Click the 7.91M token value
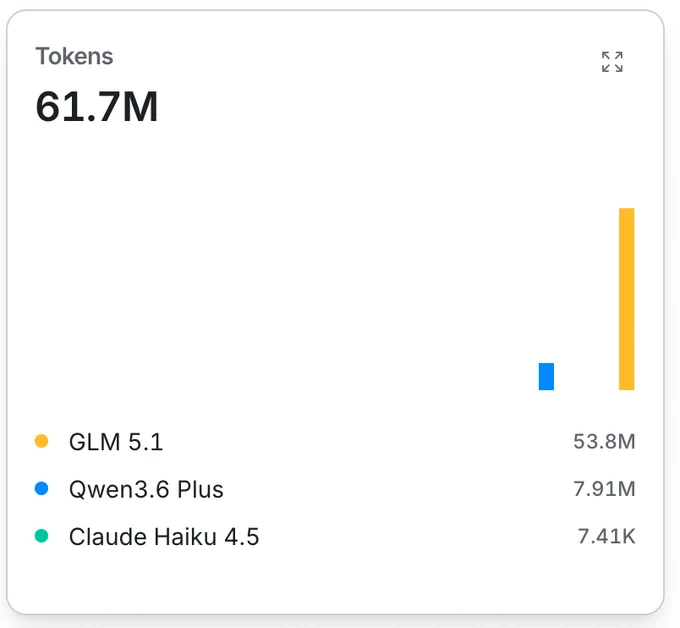The height and width of the screenshot is (628, 680). click(x=604, y=489)
